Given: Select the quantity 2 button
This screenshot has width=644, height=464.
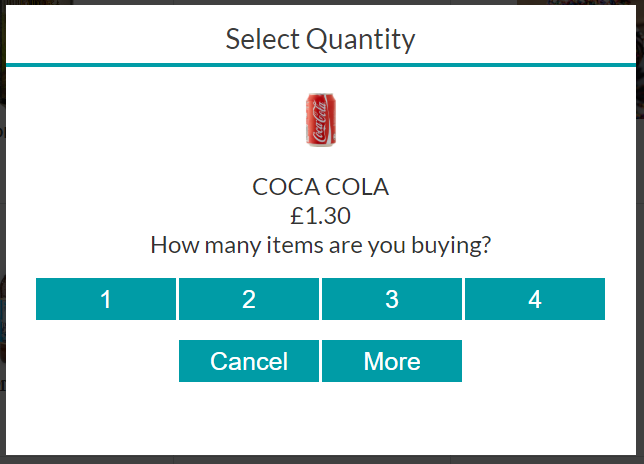Looking at the screenshot, I should click(x=249, y=299).
